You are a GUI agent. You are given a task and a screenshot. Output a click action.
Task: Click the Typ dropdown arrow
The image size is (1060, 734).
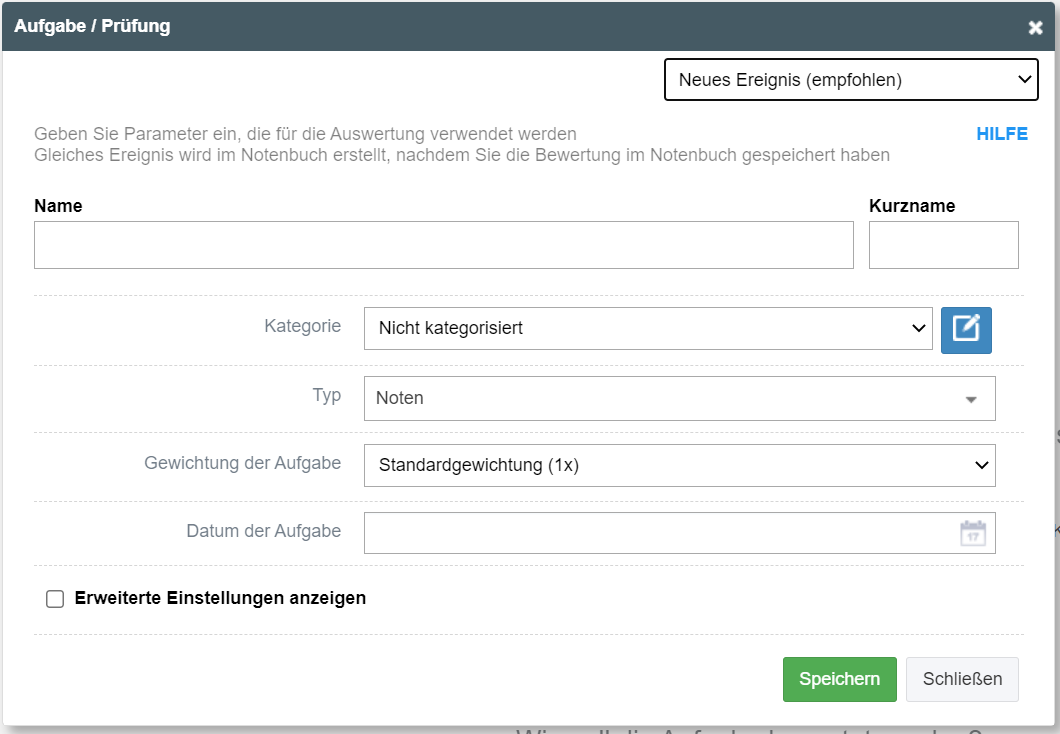point(969,398)
